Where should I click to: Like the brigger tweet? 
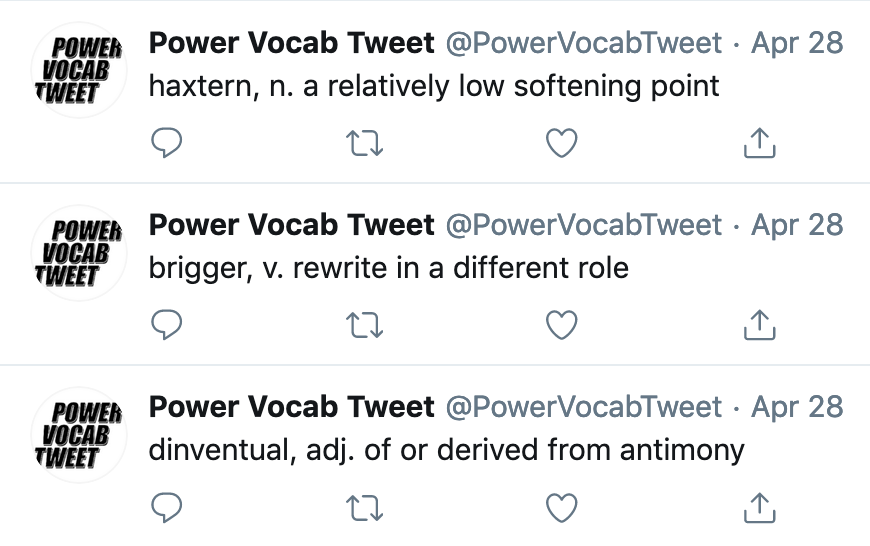click(562, 325)
